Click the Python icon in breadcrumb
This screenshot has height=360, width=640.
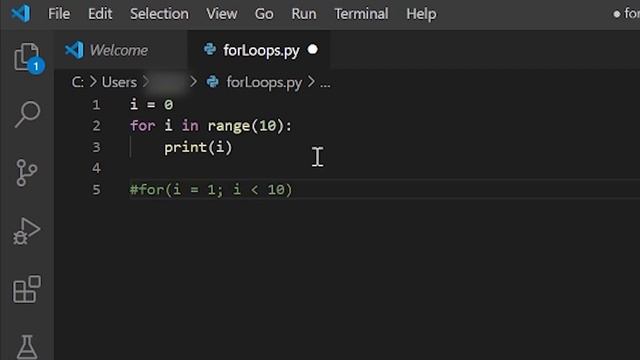click(x=212, y=82)
